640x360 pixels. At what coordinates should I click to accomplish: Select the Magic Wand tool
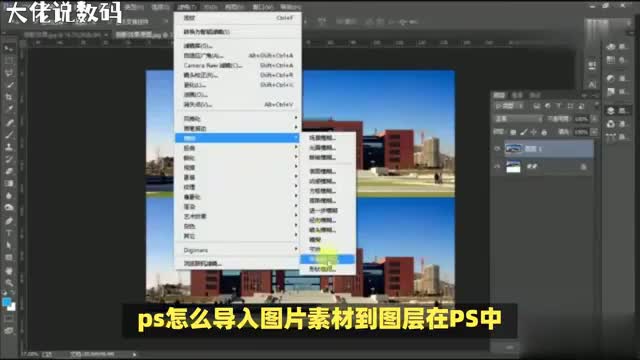pos(9,85)
